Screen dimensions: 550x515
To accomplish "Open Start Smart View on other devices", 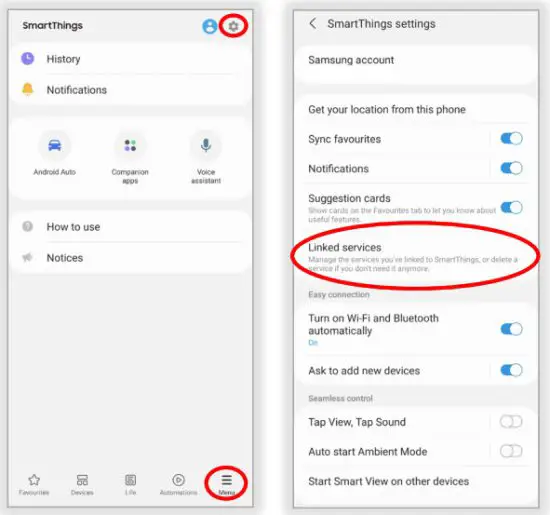I will point(416,481).
